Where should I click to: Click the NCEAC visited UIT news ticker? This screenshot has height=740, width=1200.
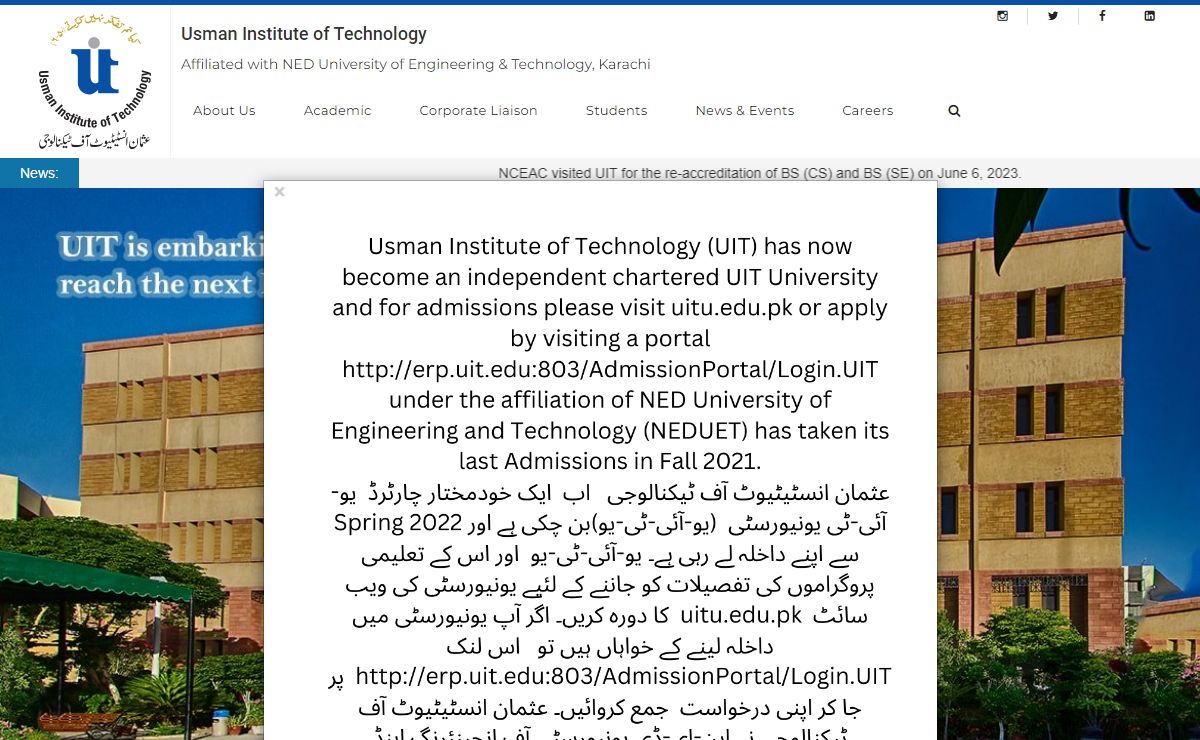click(759, 173)
